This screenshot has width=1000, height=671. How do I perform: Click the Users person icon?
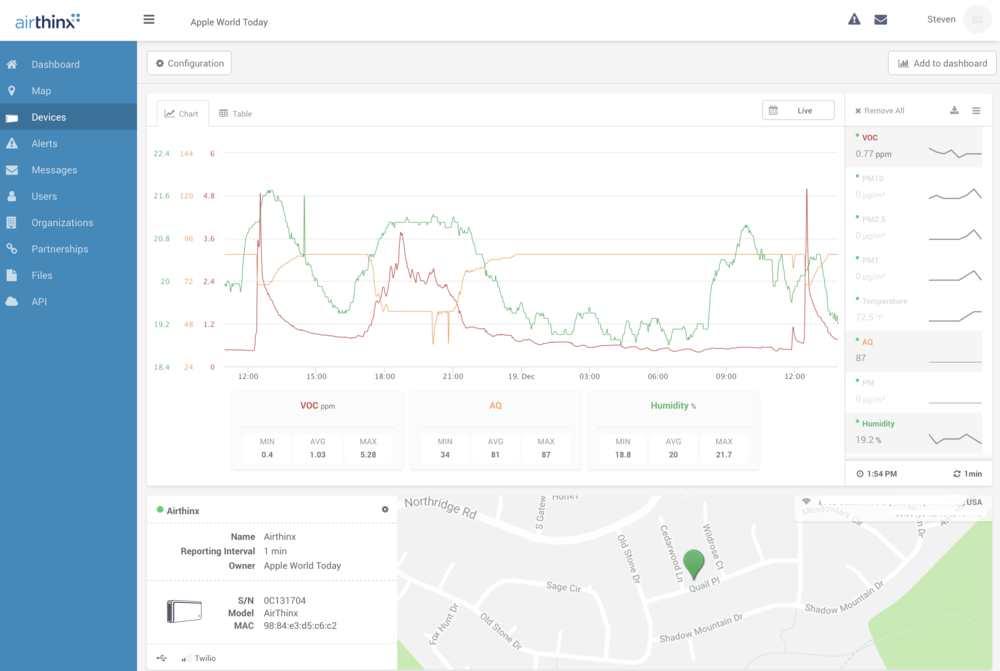point(11,196)
